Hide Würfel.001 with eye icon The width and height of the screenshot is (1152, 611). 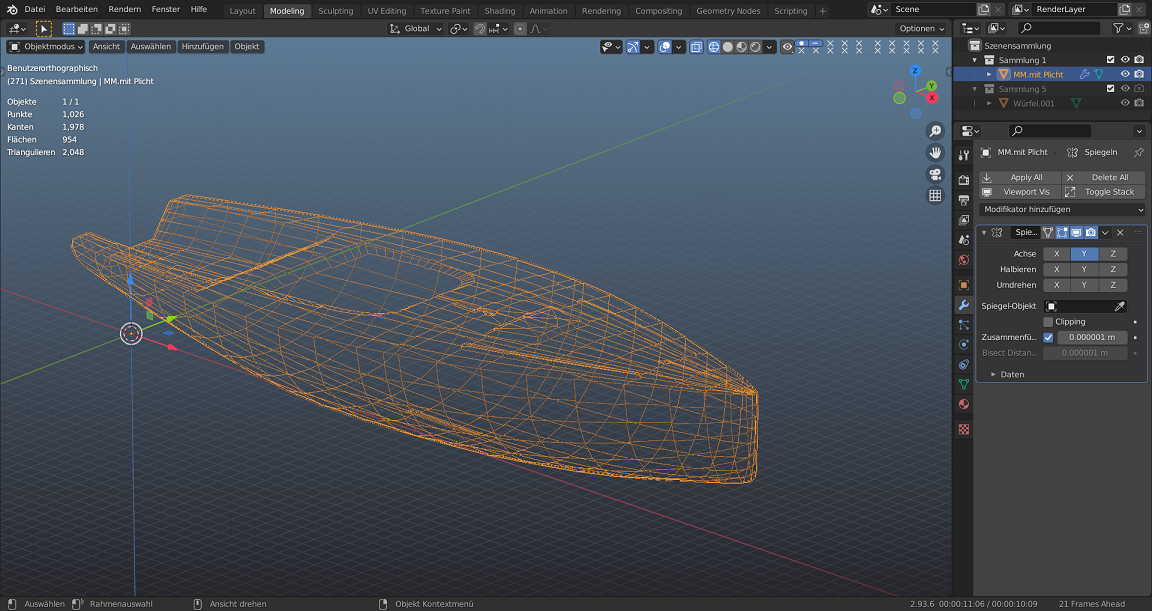tap(1125, 104)
